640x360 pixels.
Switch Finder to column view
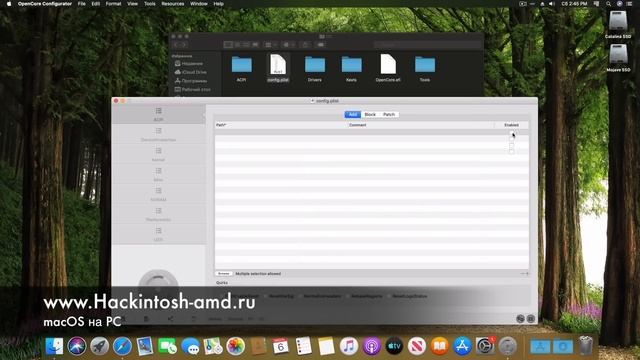(247, 44)
